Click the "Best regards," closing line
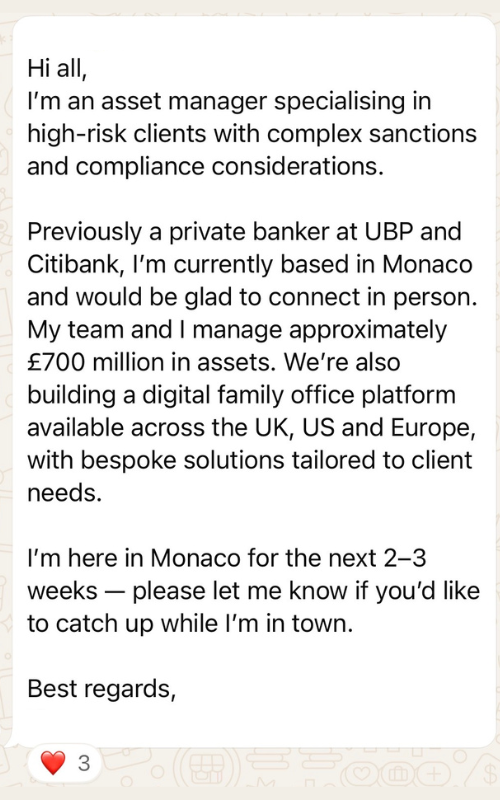 102,689
